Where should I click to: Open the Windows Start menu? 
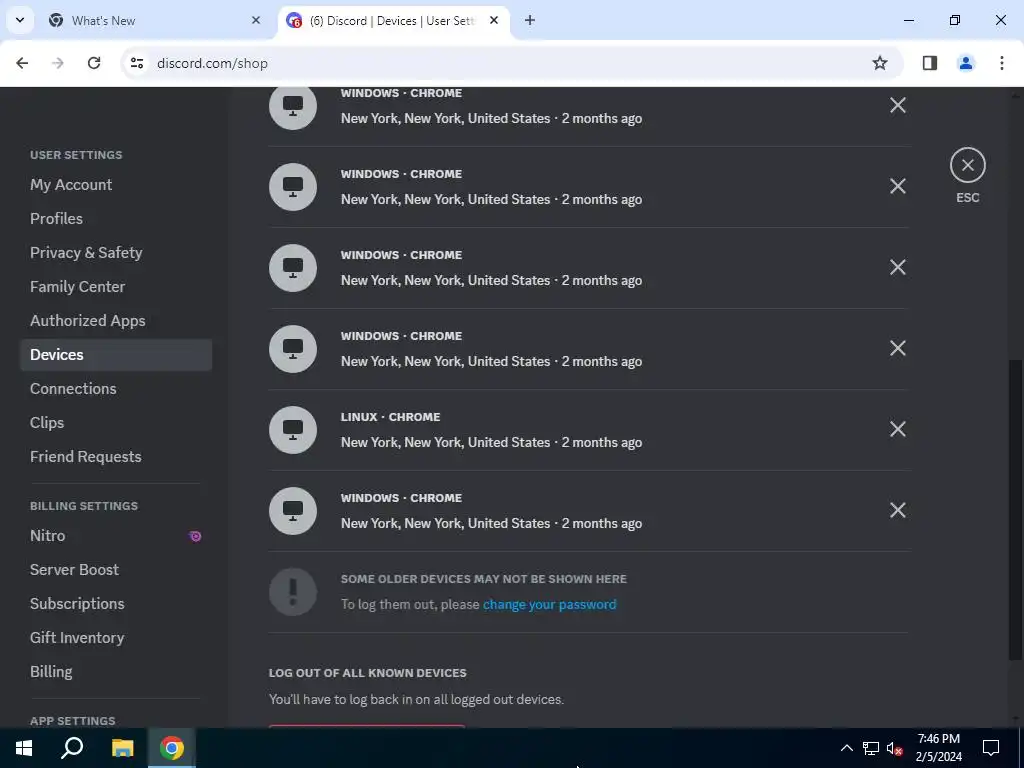tap(24, 748)
